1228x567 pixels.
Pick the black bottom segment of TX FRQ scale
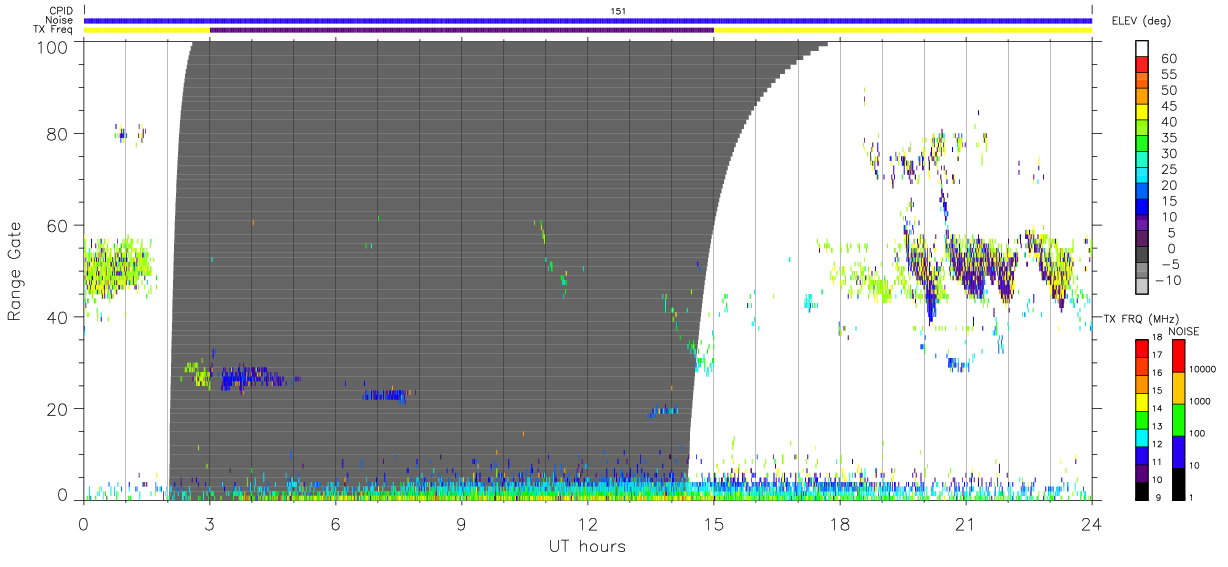click(1142, 491)
